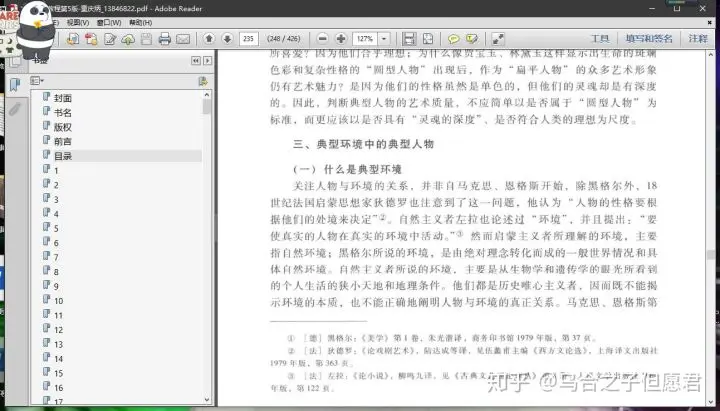Viewport: 720px width, 411px height.
Task: Select the 目录 bookmark
Action: coord(62,156)
